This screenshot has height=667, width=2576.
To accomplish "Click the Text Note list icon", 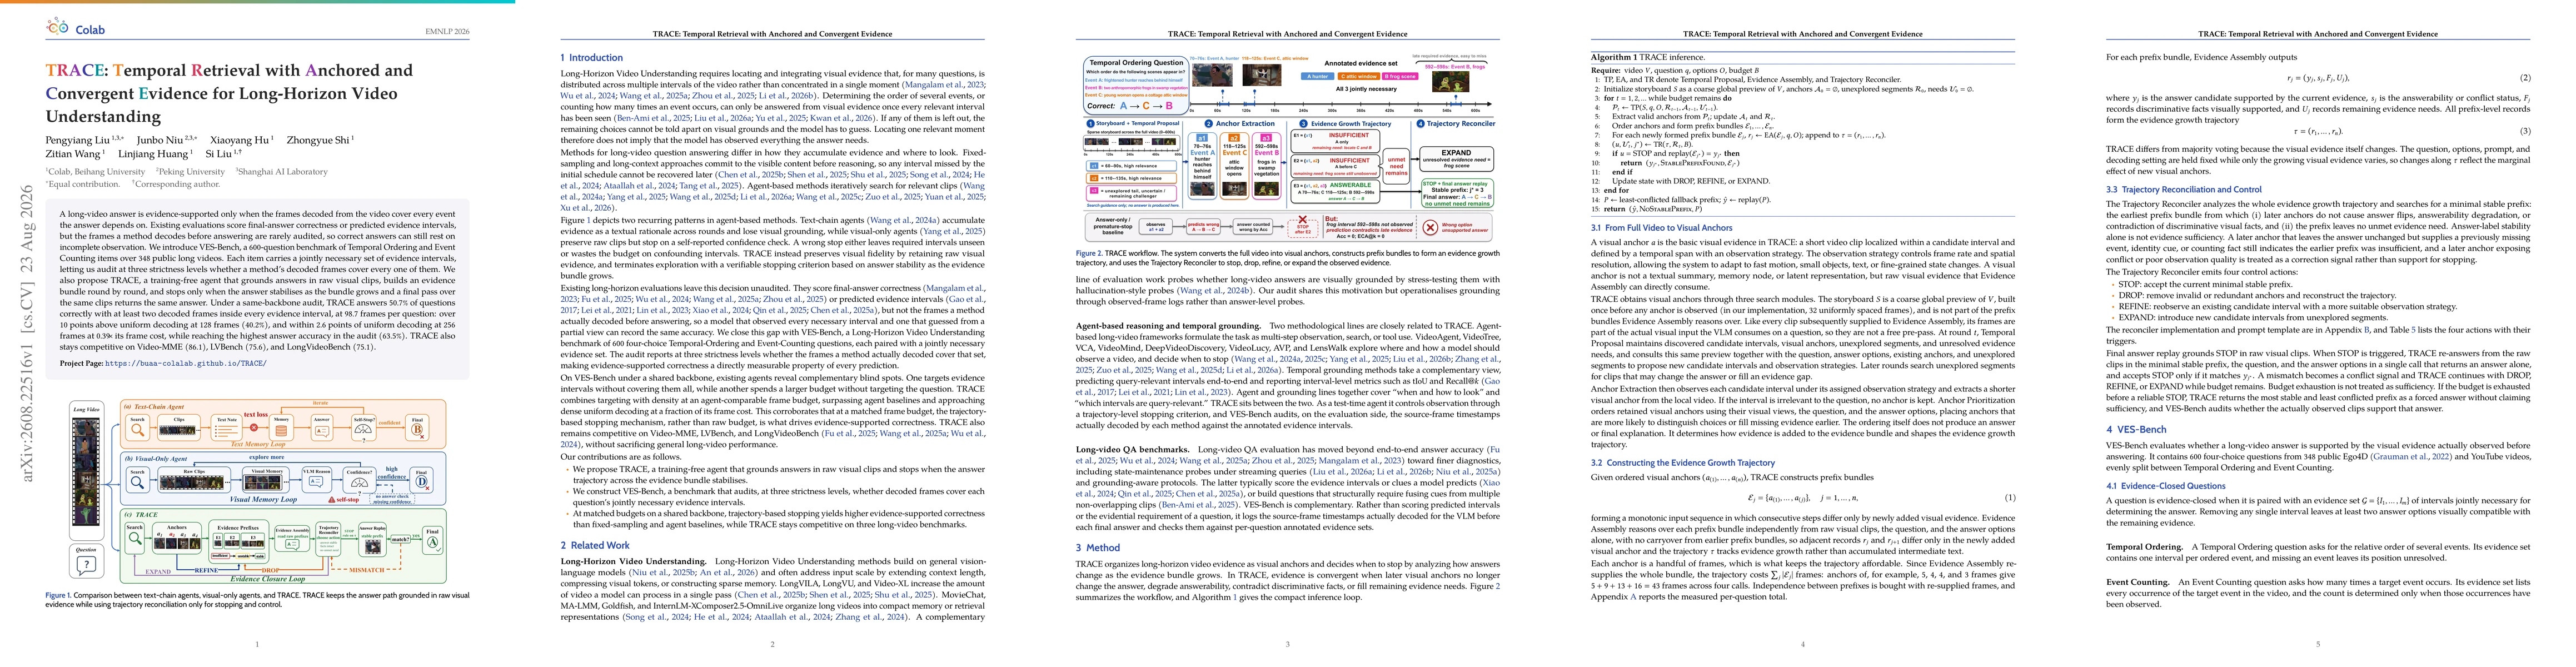I will 226,432.
